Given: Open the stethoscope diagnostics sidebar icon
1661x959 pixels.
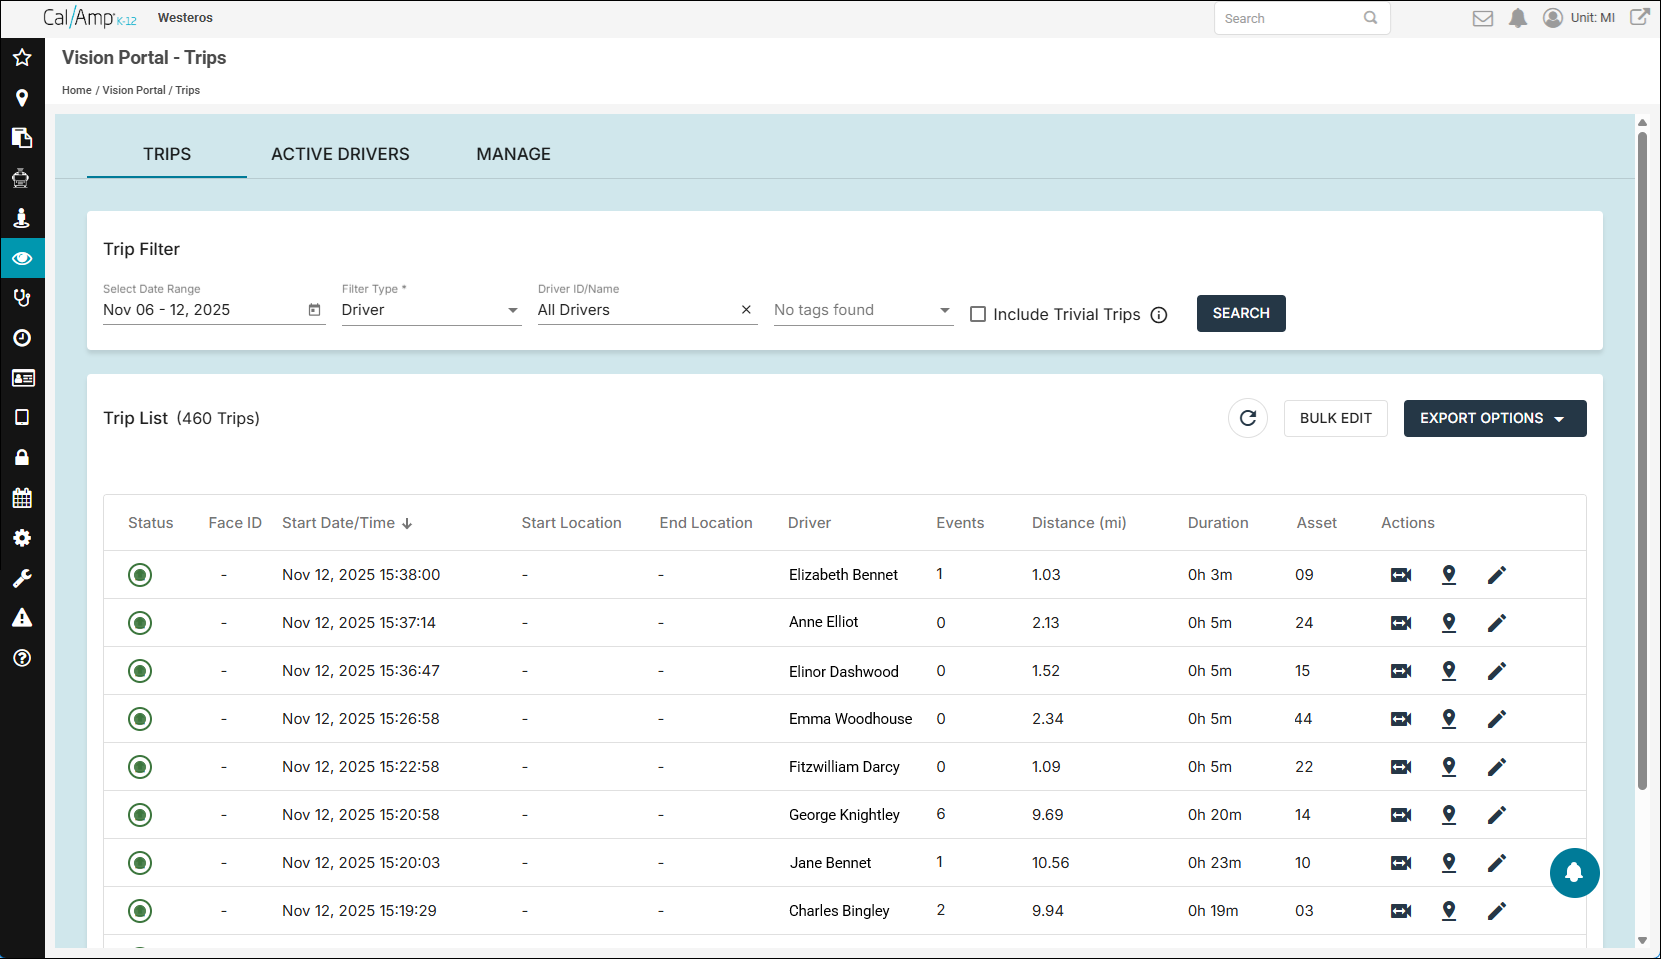Looking at the screenshot, I should [22, 298].
